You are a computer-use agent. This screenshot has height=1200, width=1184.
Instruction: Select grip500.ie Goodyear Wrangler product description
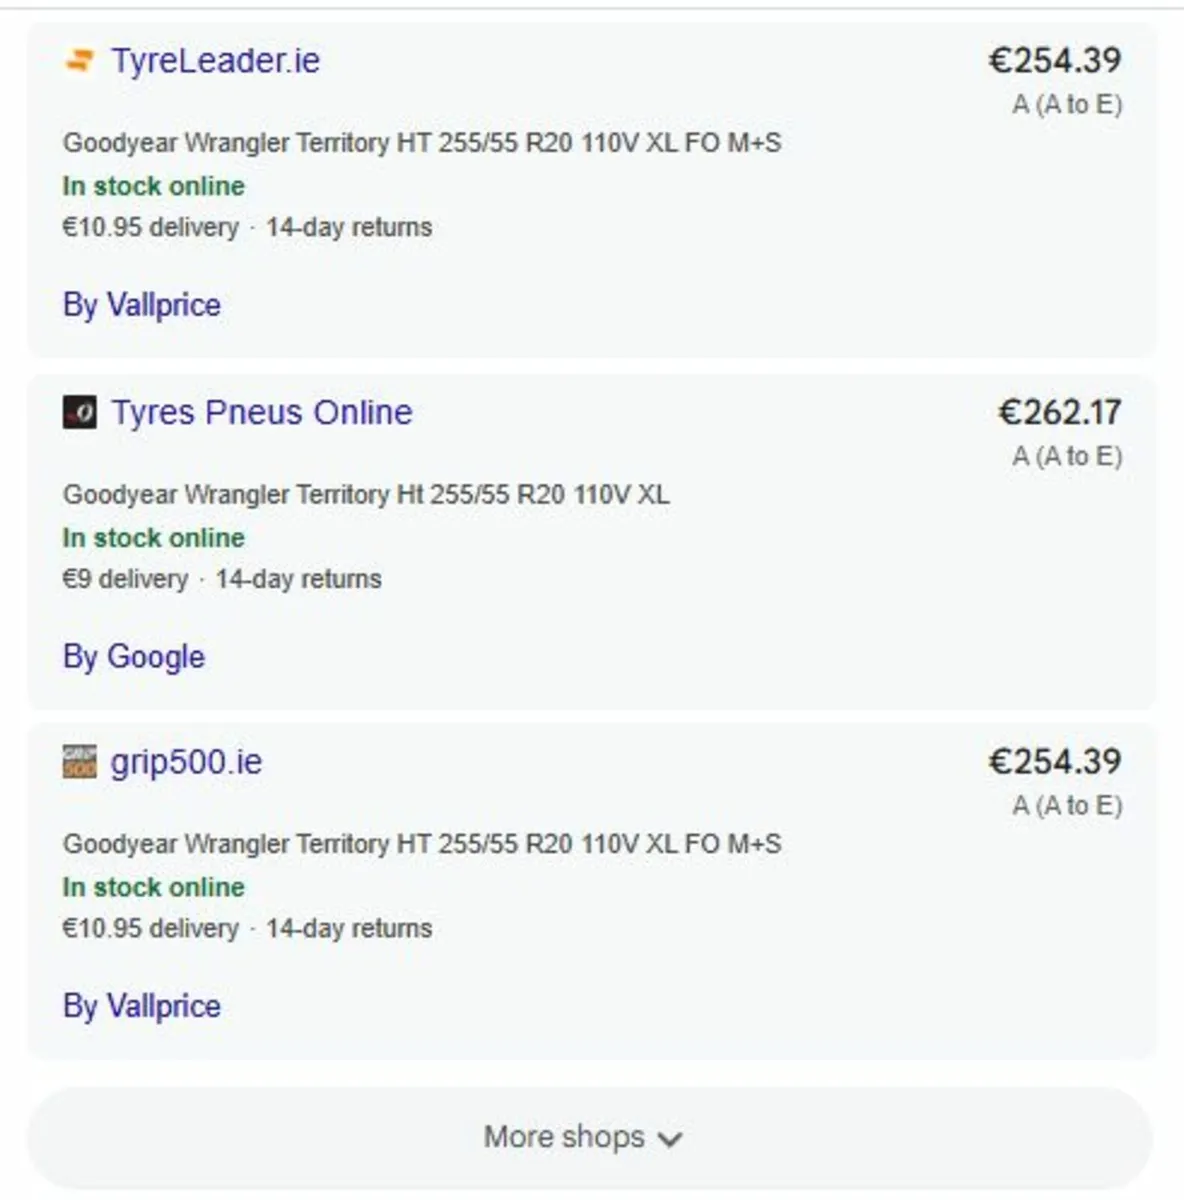tap(422, 844)
